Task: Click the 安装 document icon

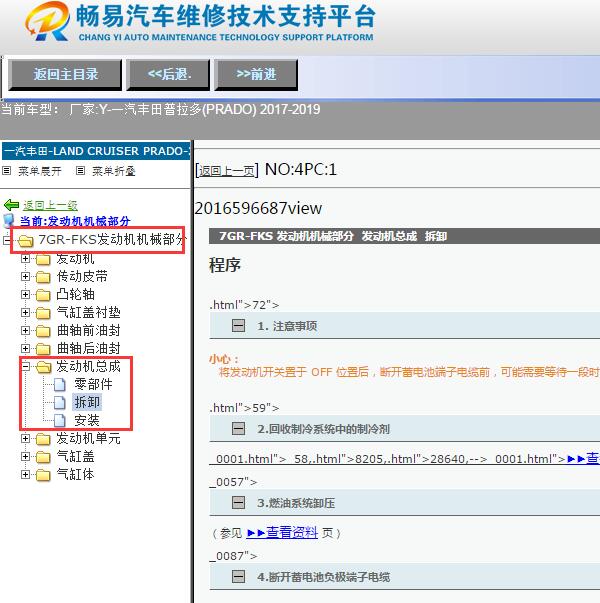Action: click(60, 420)
